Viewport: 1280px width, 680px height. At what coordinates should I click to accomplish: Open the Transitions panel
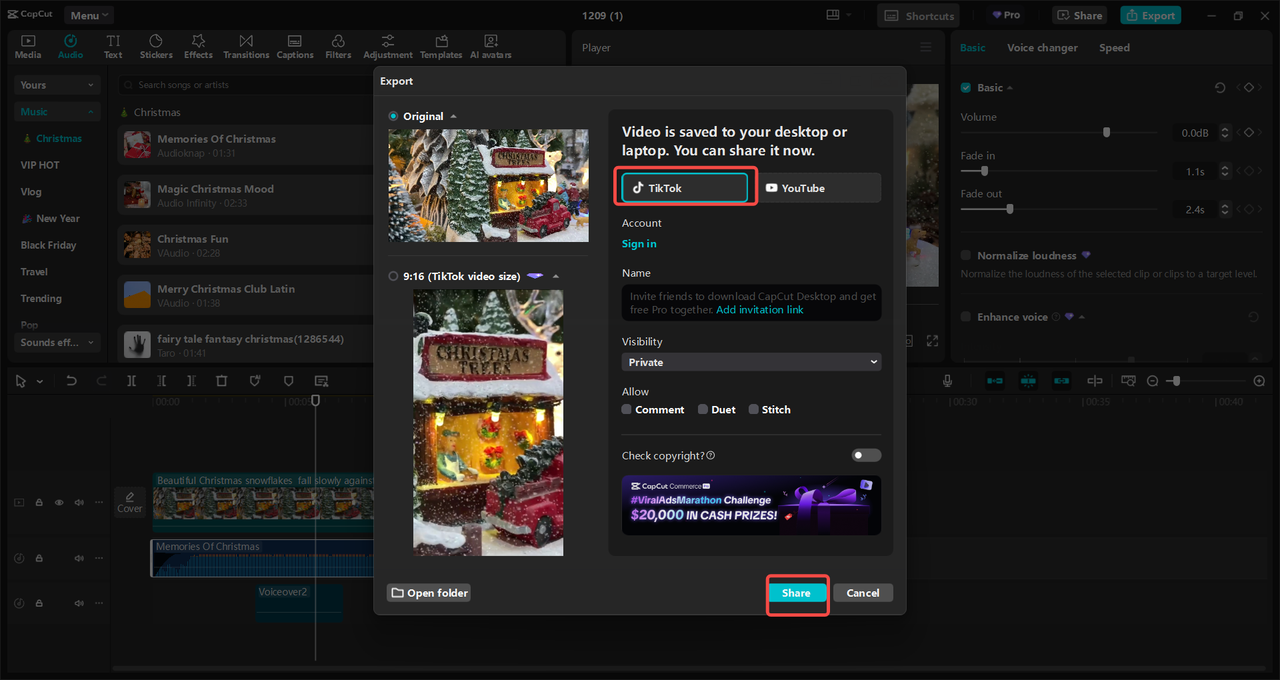[246, 47]
